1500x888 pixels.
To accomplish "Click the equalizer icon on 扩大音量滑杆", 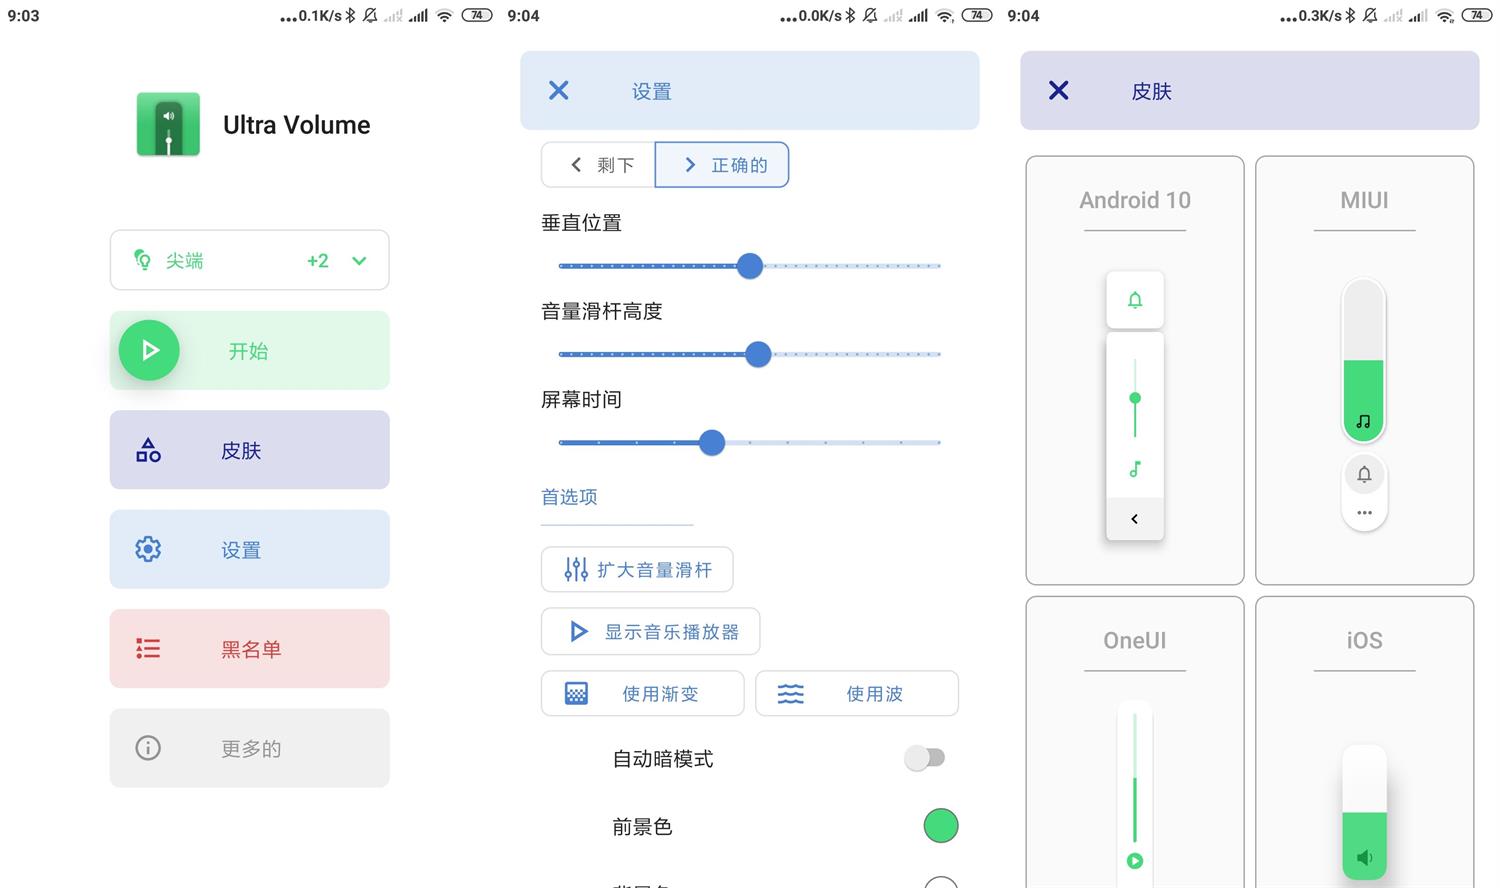I will pyautogui.click(x=576, y=570).
